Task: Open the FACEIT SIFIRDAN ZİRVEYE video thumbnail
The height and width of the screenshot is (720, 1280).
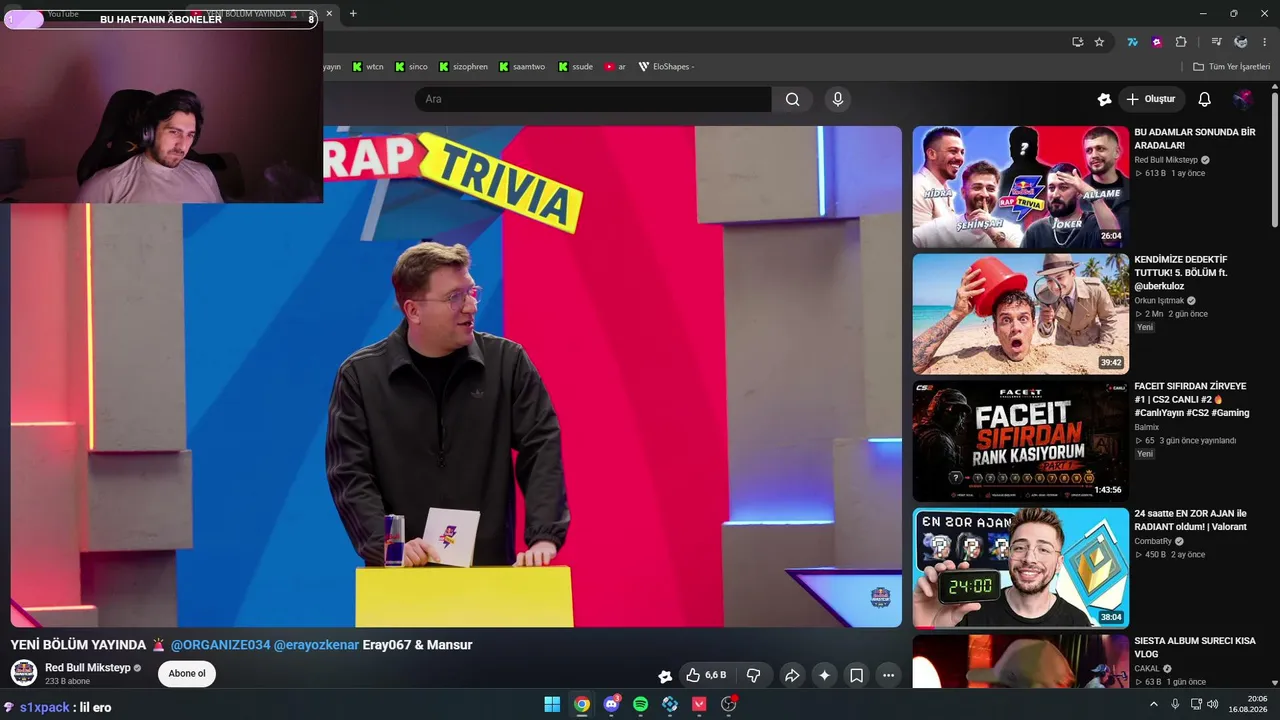Action: pos(1021,441)
